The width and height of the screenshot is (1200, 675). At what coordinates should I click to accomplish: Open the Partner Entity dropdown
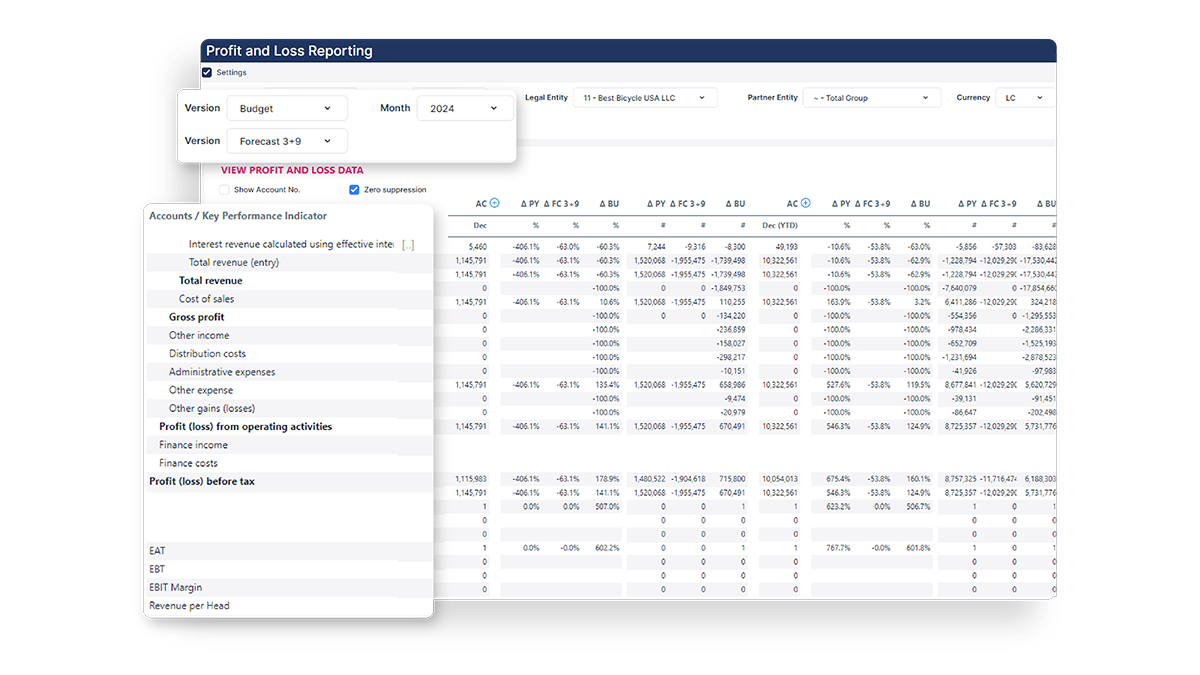pos(871,98)
